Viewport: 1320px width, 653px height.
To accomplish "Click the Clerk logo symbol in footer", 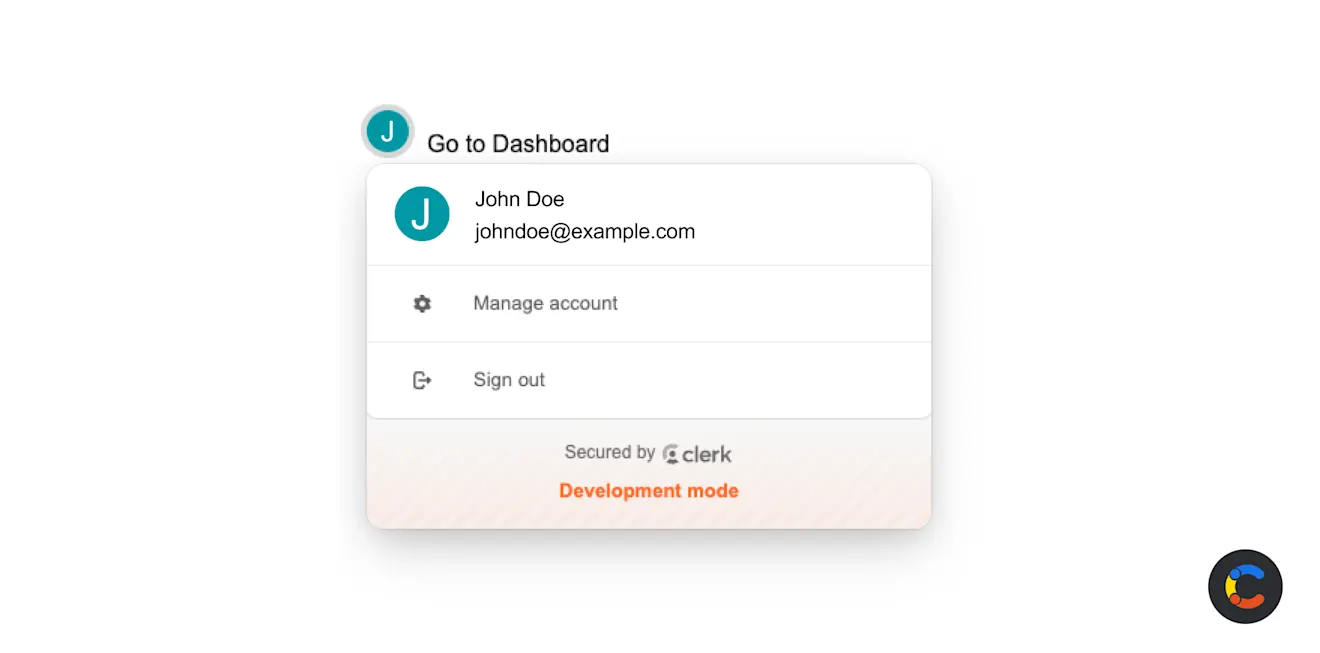I will point(671,454).
